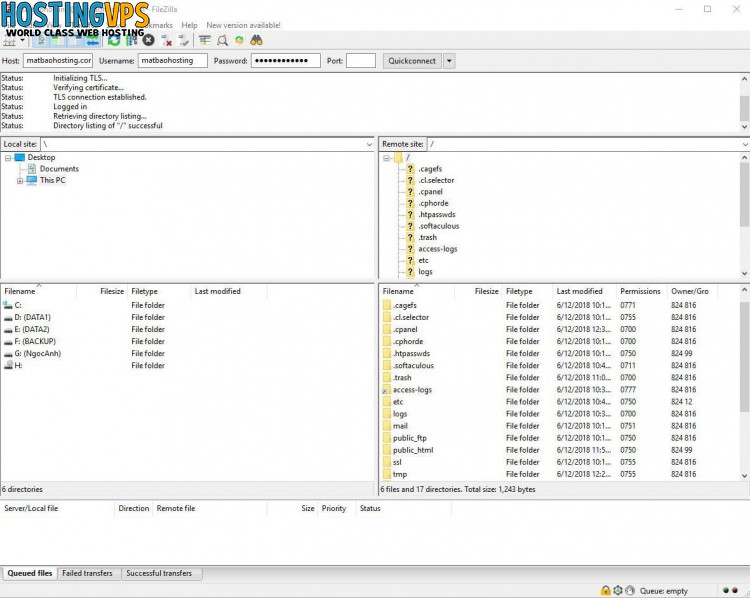
Task: Open the 'New version available!' menu
Action: [x=243, y=25]
